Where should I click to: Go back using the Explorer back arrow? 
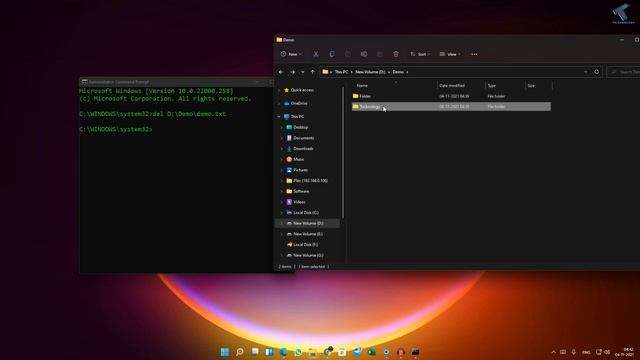coord(281,72)
